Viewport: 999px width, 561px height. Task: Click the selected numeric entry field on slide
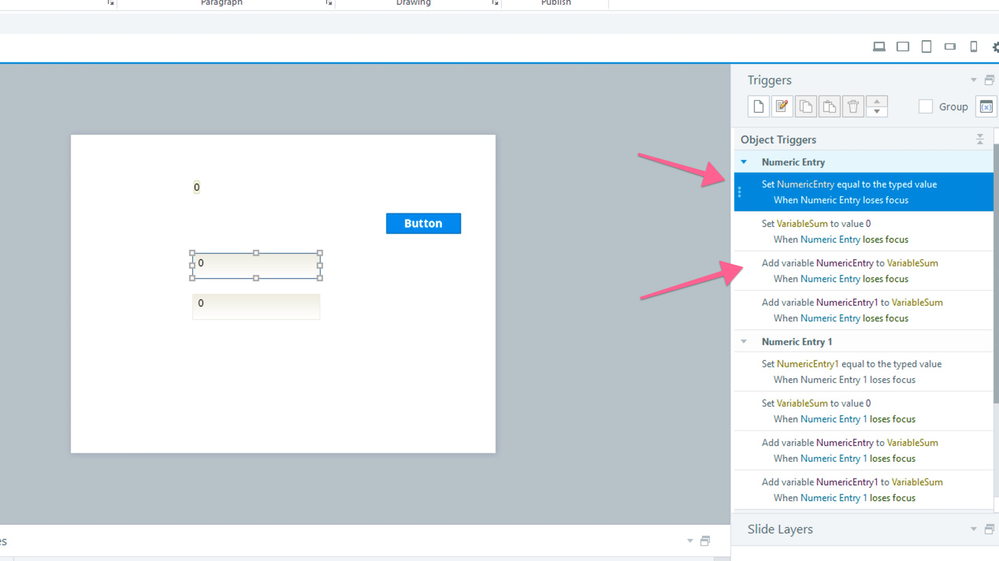click(256, 266)
